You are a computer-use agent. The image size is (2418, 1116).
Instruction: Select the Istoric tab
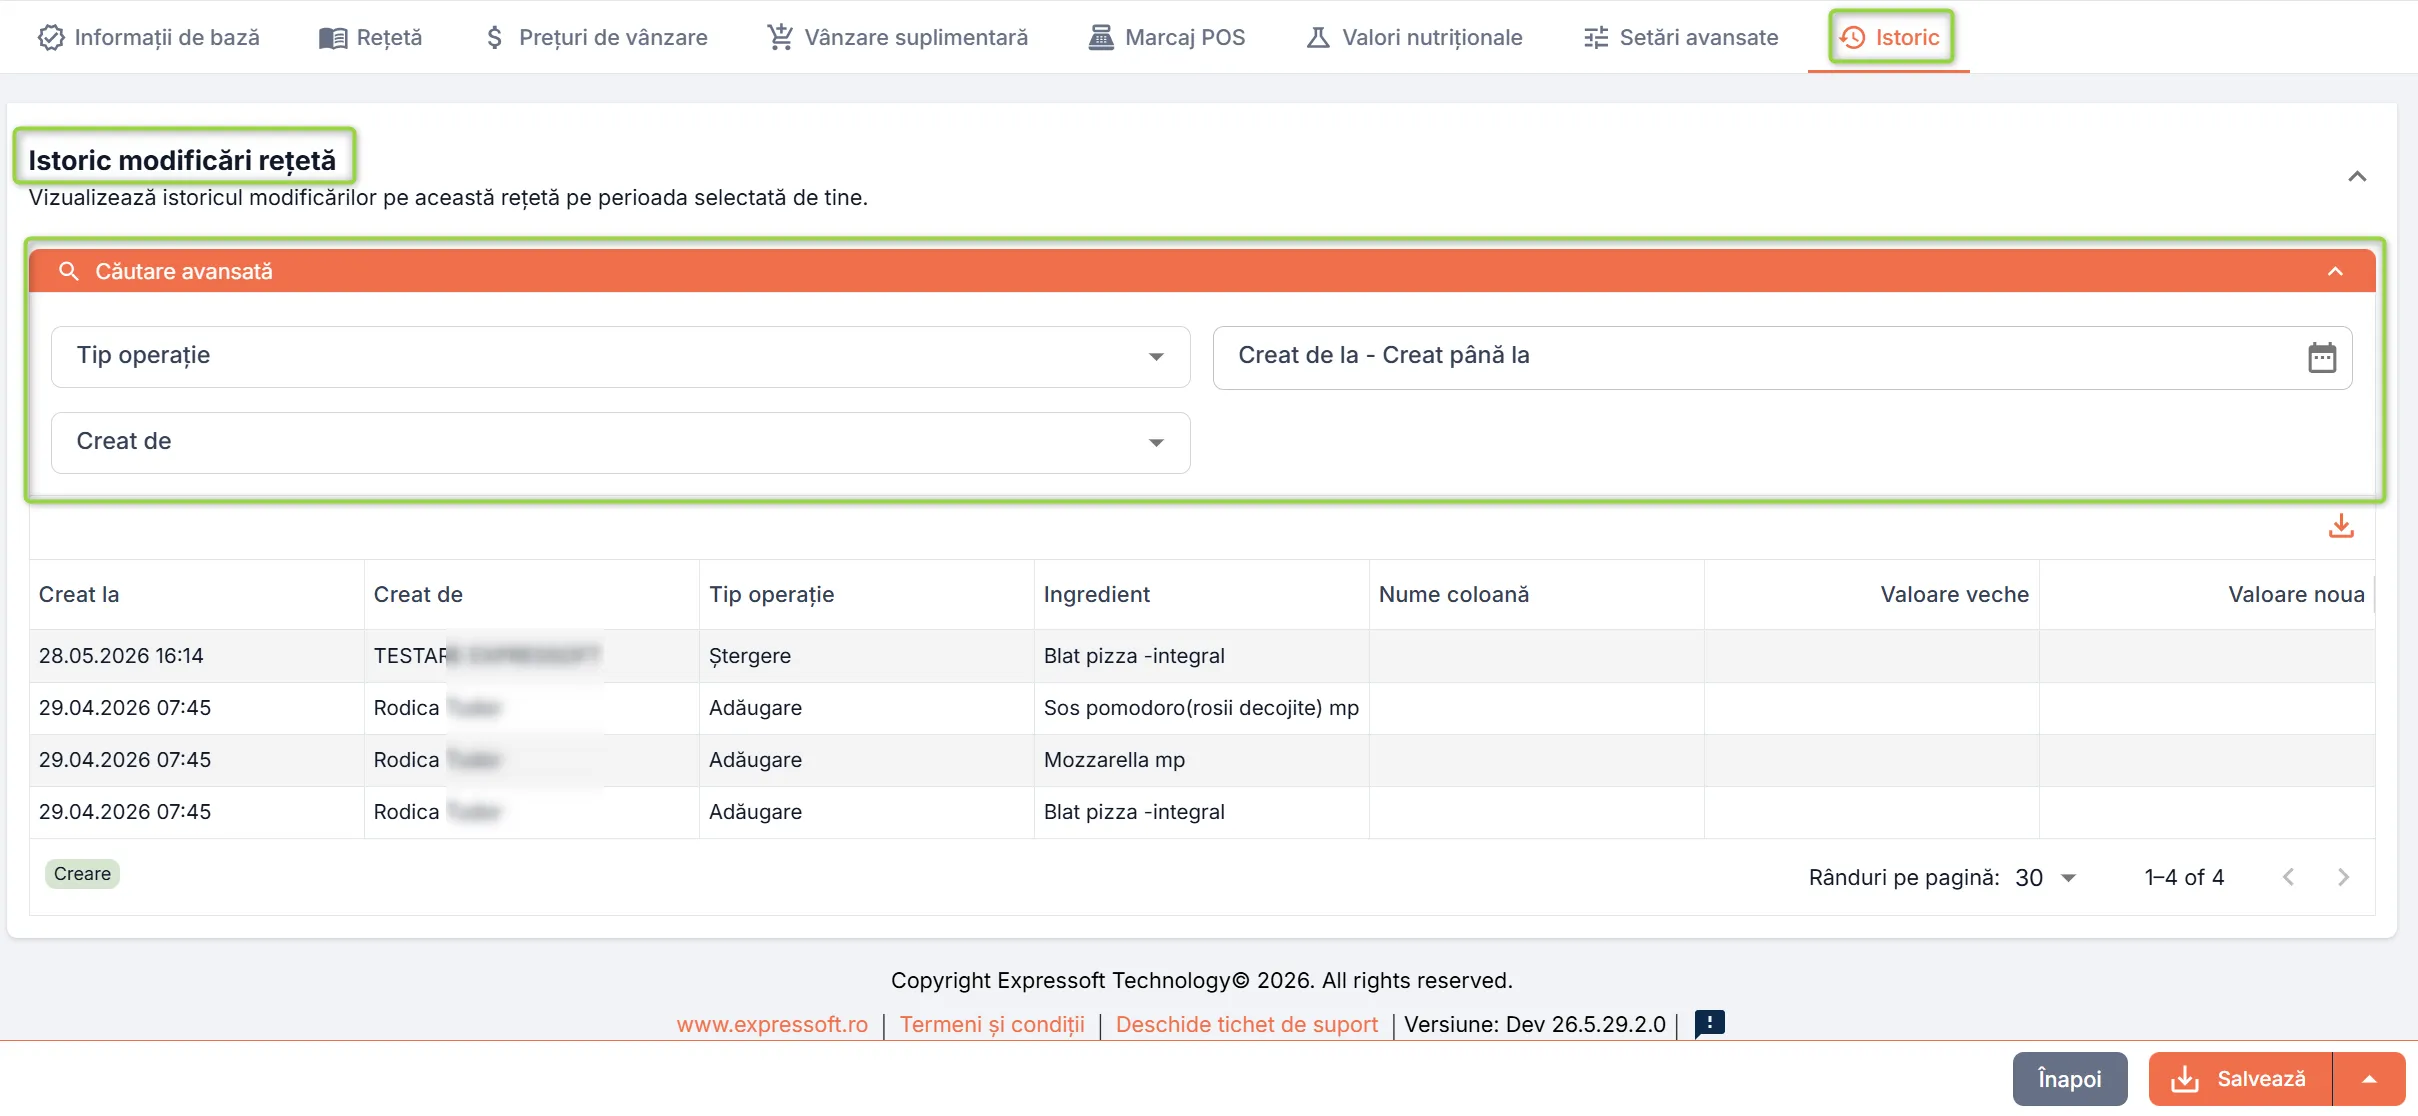(1889, 37)
